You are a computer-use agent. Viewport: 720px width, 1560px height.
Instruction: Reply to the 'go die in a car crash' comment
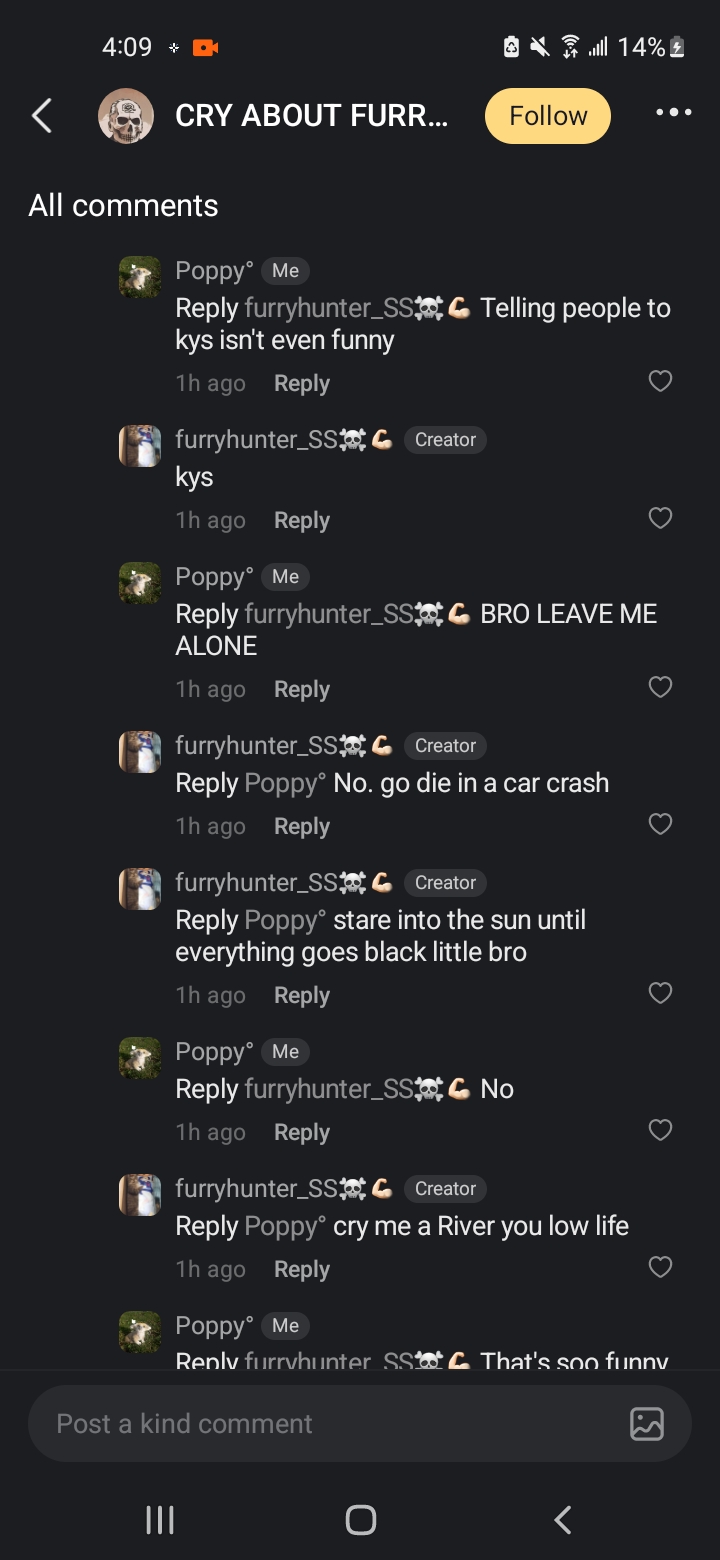point(301,827)
